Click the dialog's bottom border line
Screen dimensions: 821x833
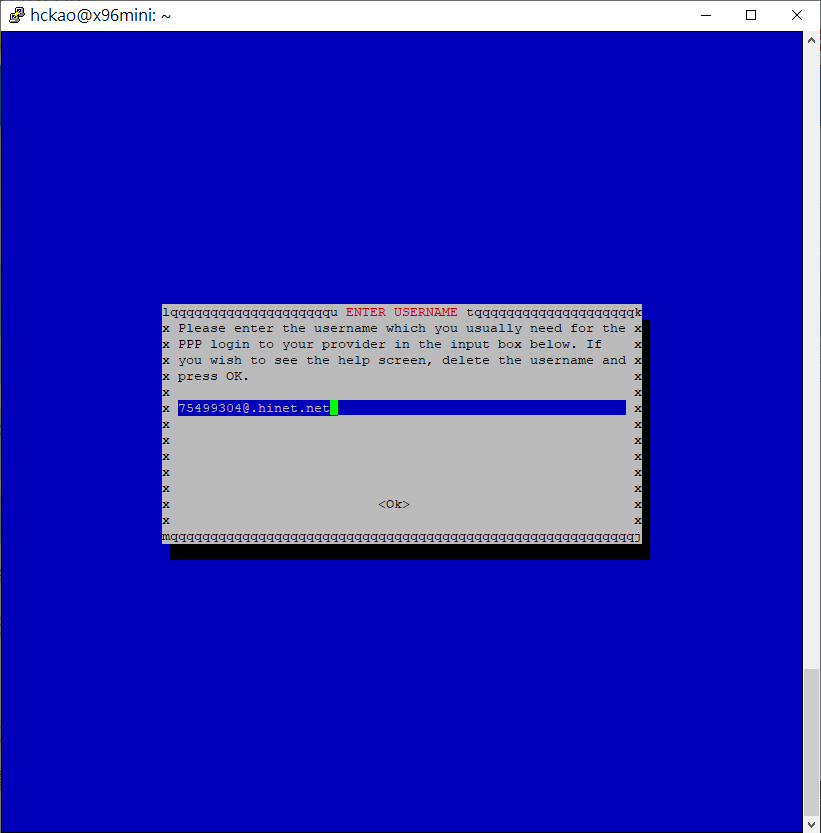coord(401,537)
